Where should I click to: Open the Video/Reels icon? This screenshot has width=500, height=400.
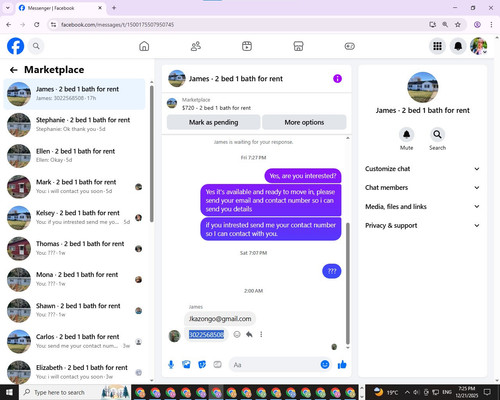tap(247, 46)
